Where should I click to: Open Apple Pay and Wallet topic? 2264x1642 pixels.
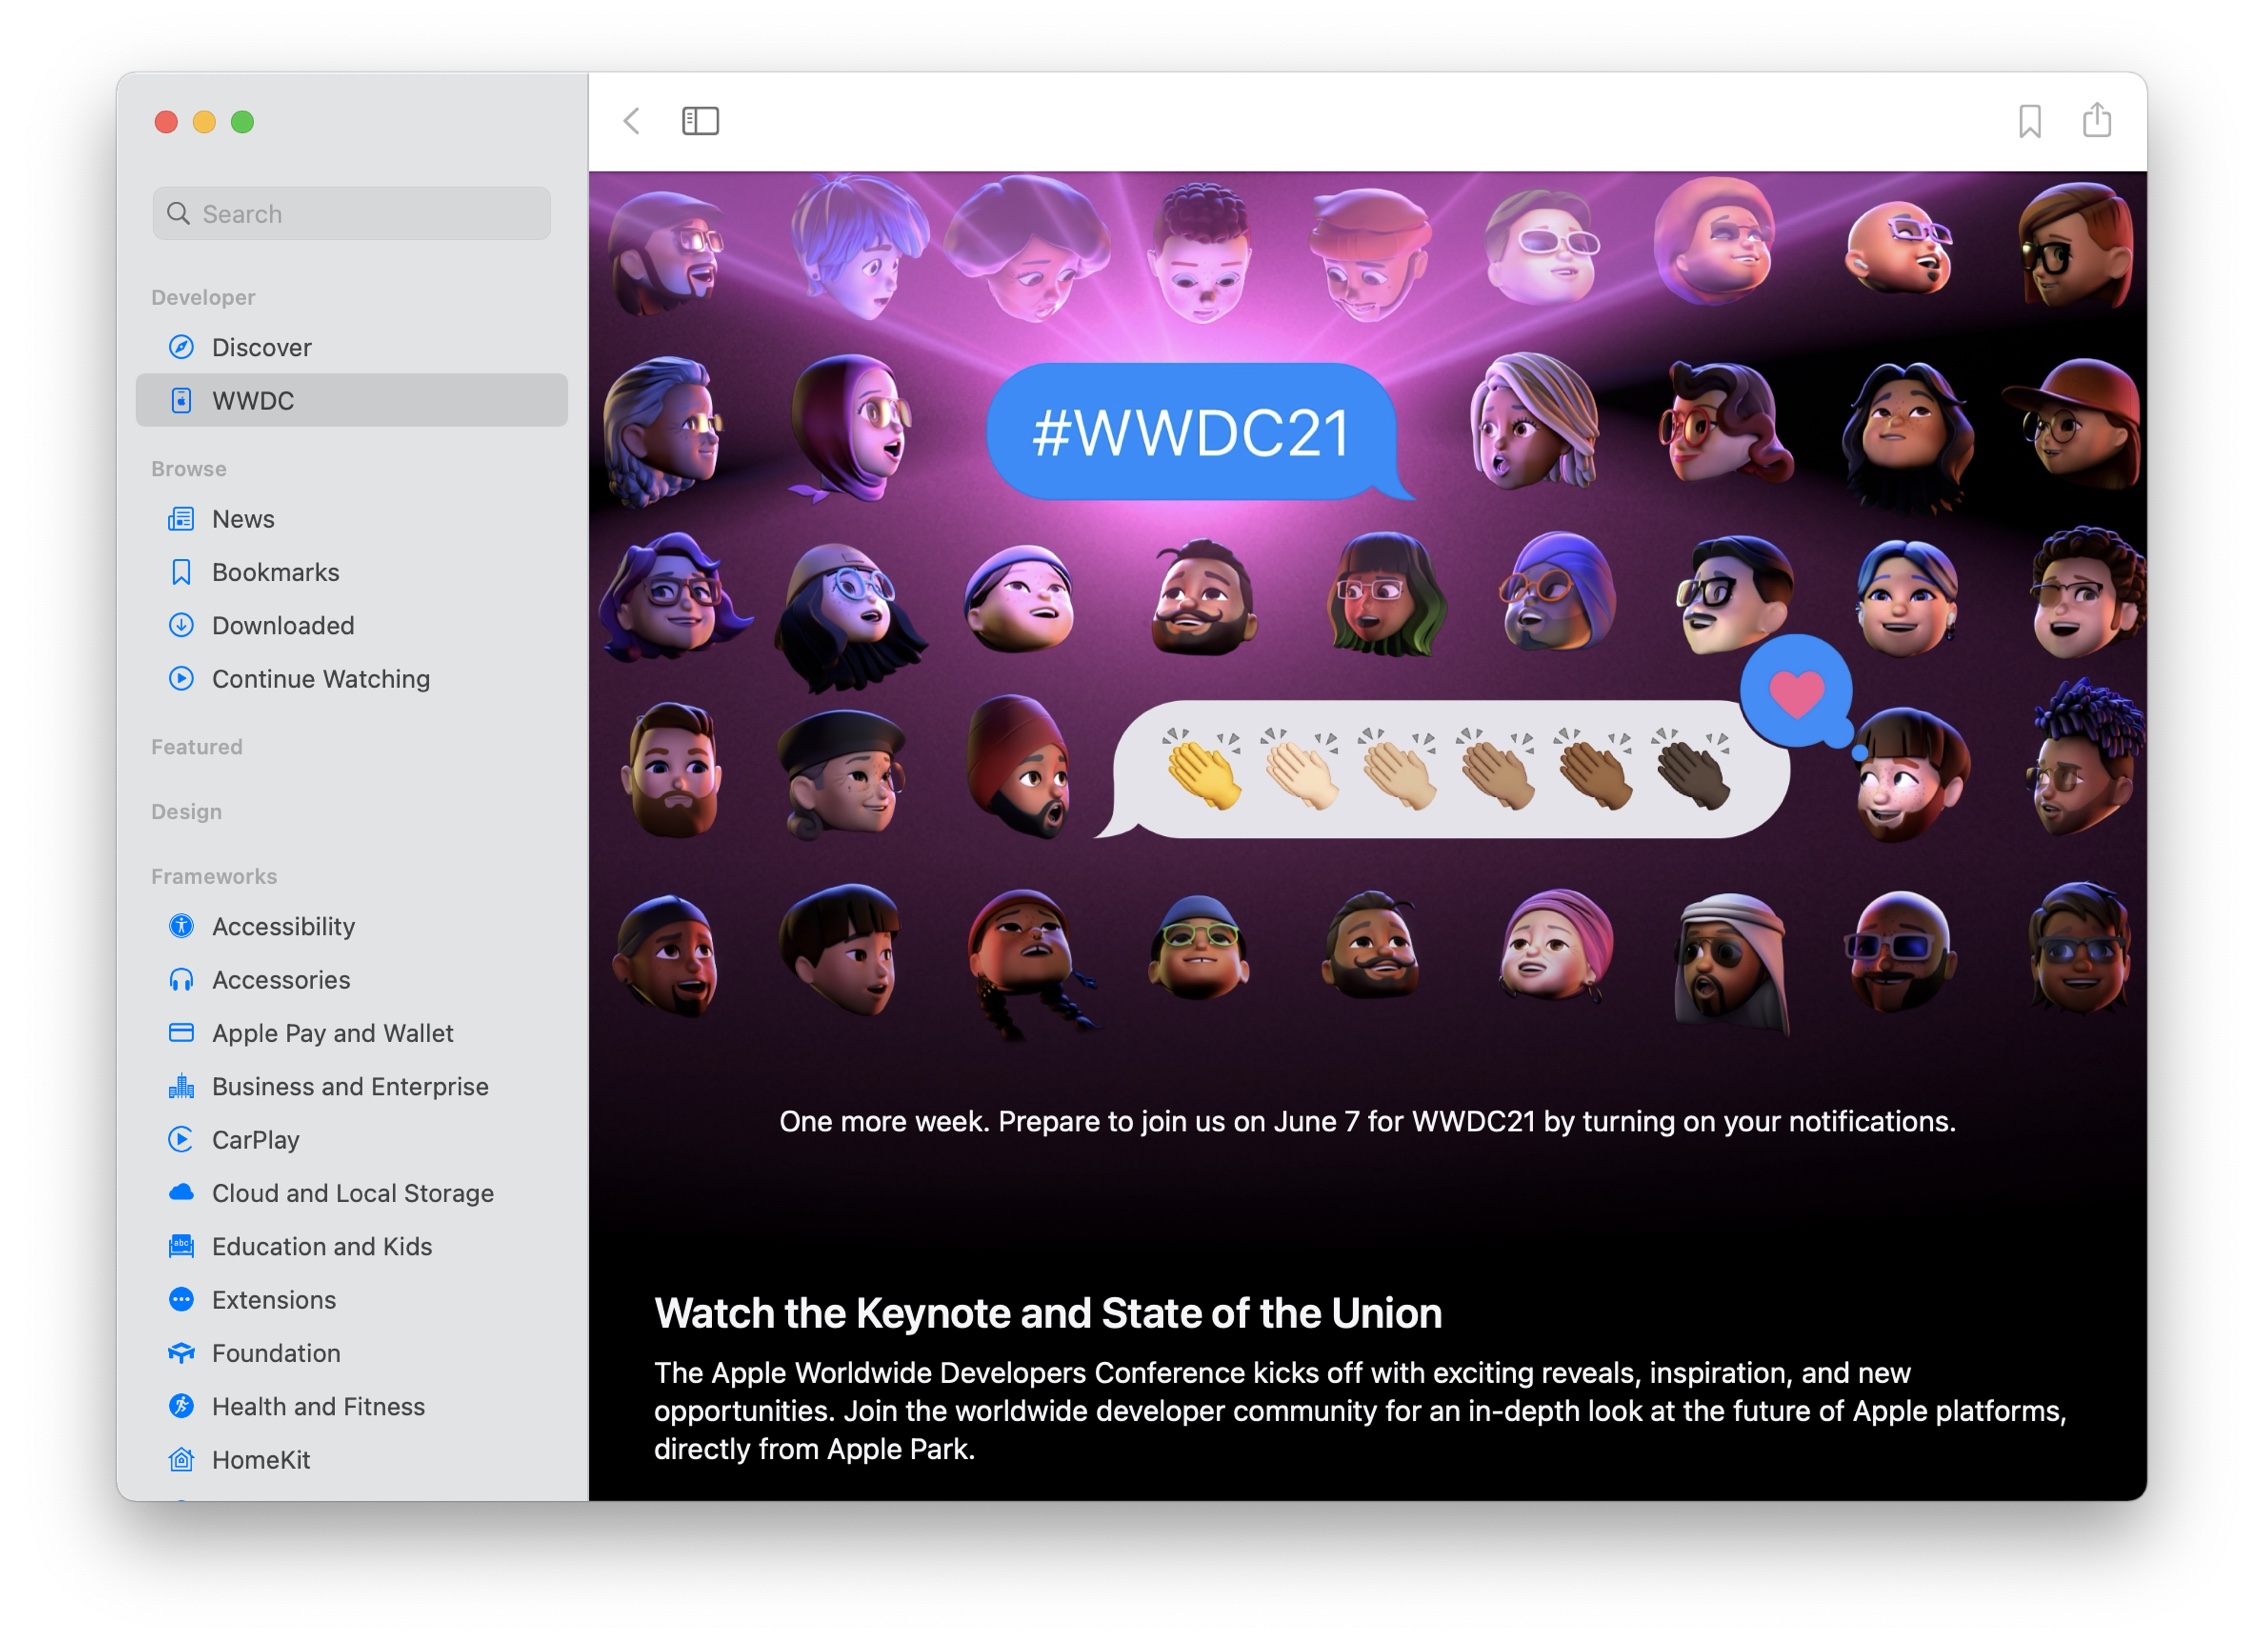coord(351,1033)
